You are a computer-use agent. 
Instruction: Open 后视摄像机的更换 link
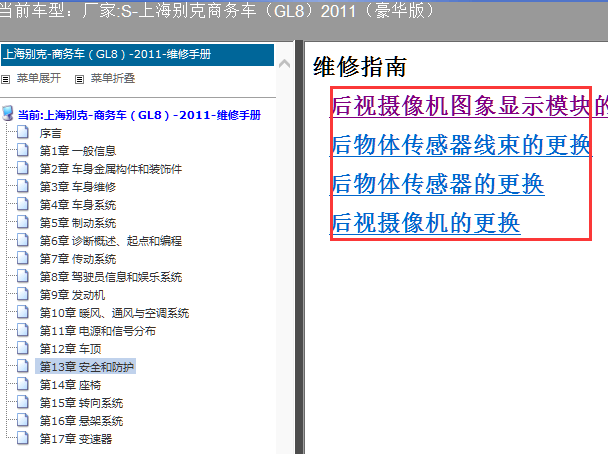pos(425,223)
